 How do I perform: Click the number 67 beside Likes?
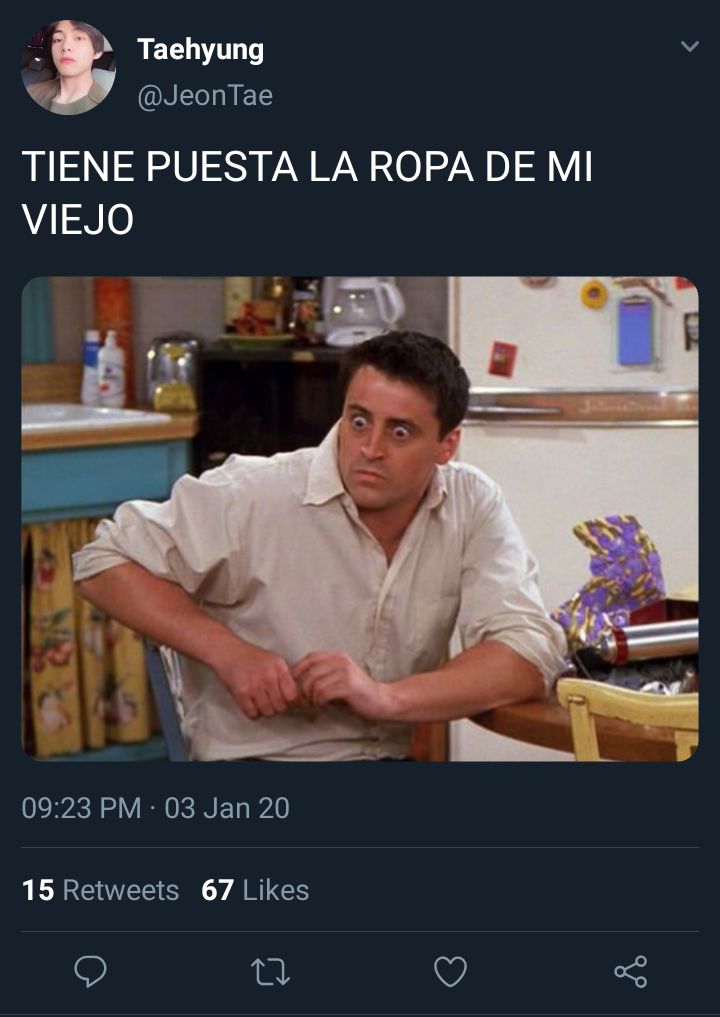(217, 890)
